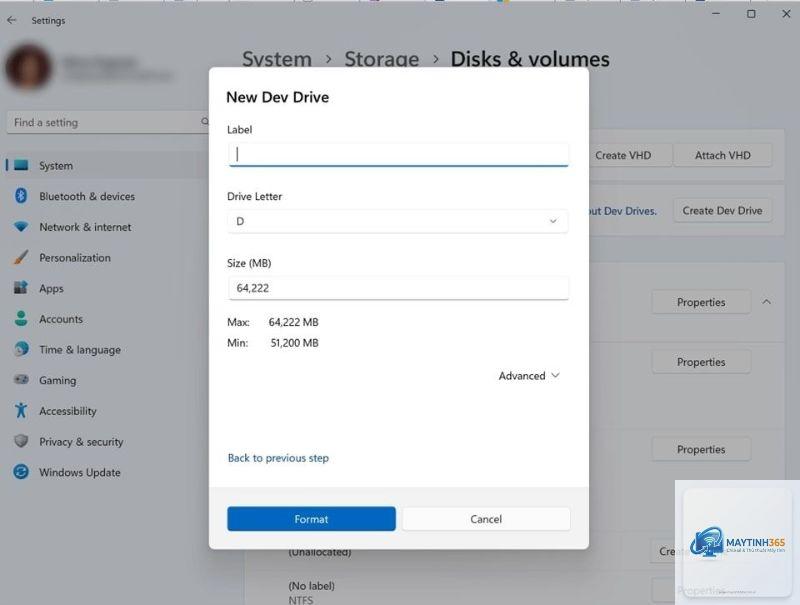Click the Create Dev Drive button

pos(722,210)
